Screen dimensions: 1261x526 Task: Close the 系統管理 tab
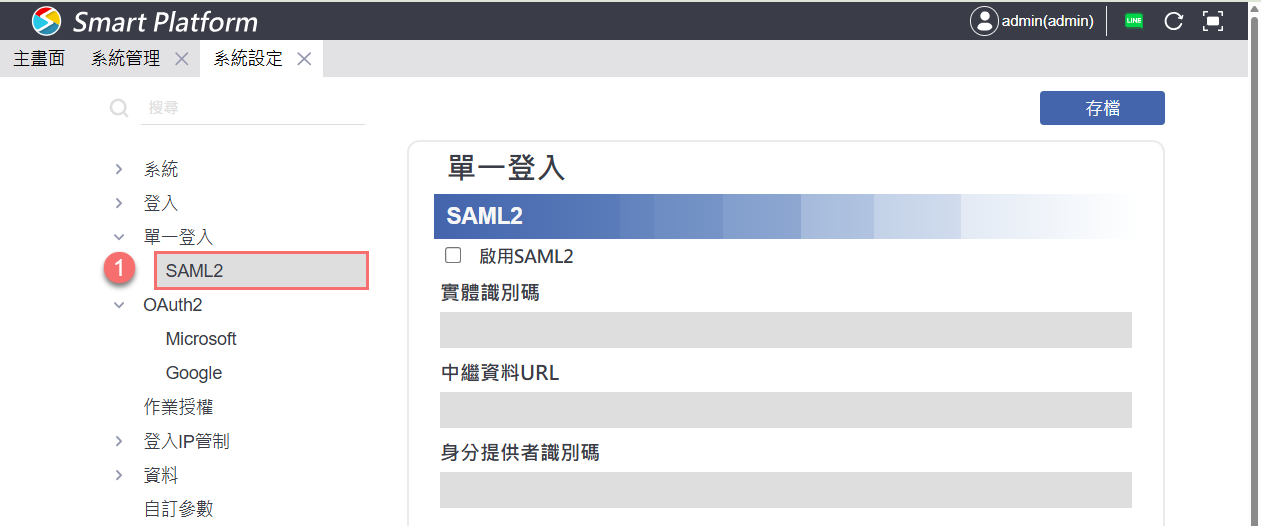[181, 59]
